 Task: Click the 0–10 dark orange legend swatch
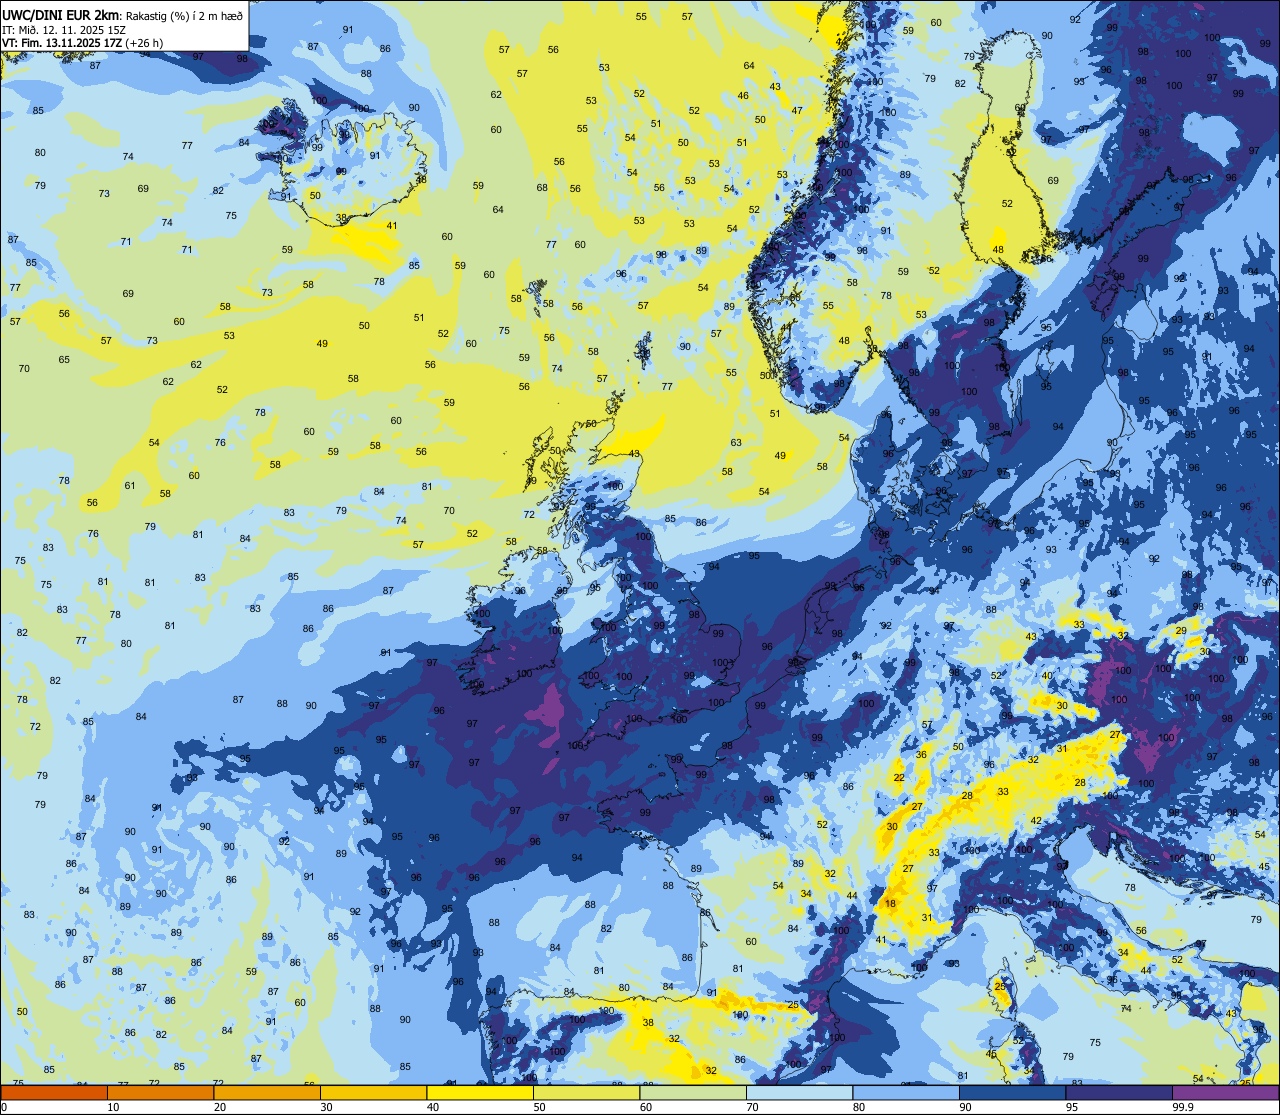click(54, 1093)
